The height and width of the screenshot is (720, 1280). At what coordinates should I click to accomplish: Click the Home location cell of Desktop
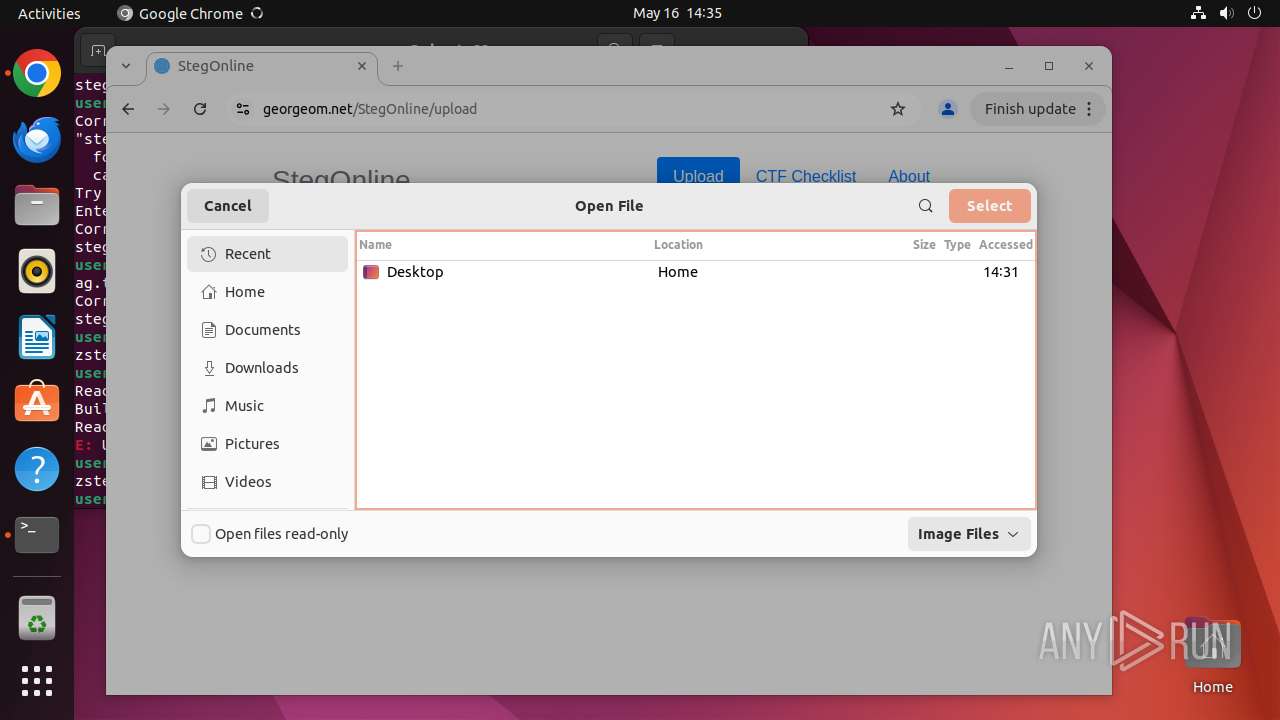pyautogui.click(x=678, y=272)
